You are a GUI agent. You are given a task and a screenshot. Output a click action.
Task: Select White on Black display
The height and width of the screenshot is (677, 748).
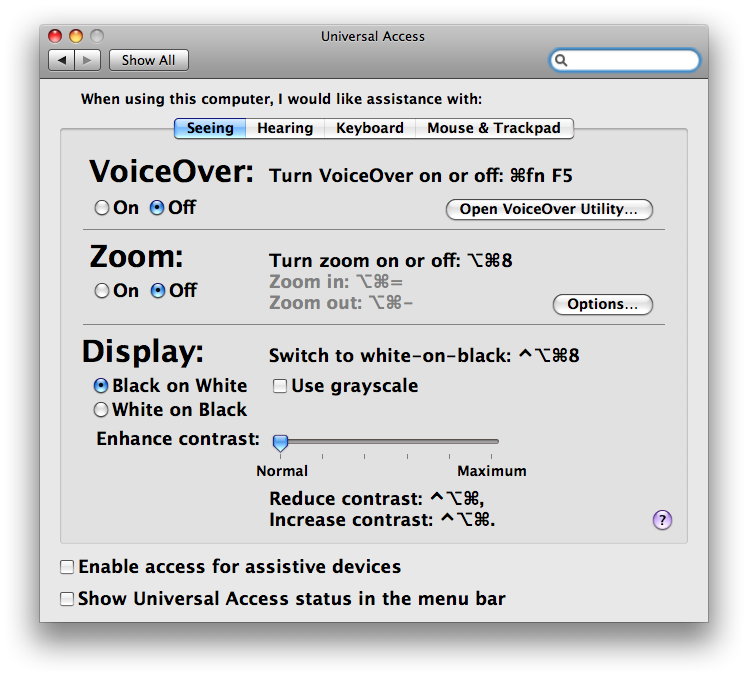pos(101,409)
